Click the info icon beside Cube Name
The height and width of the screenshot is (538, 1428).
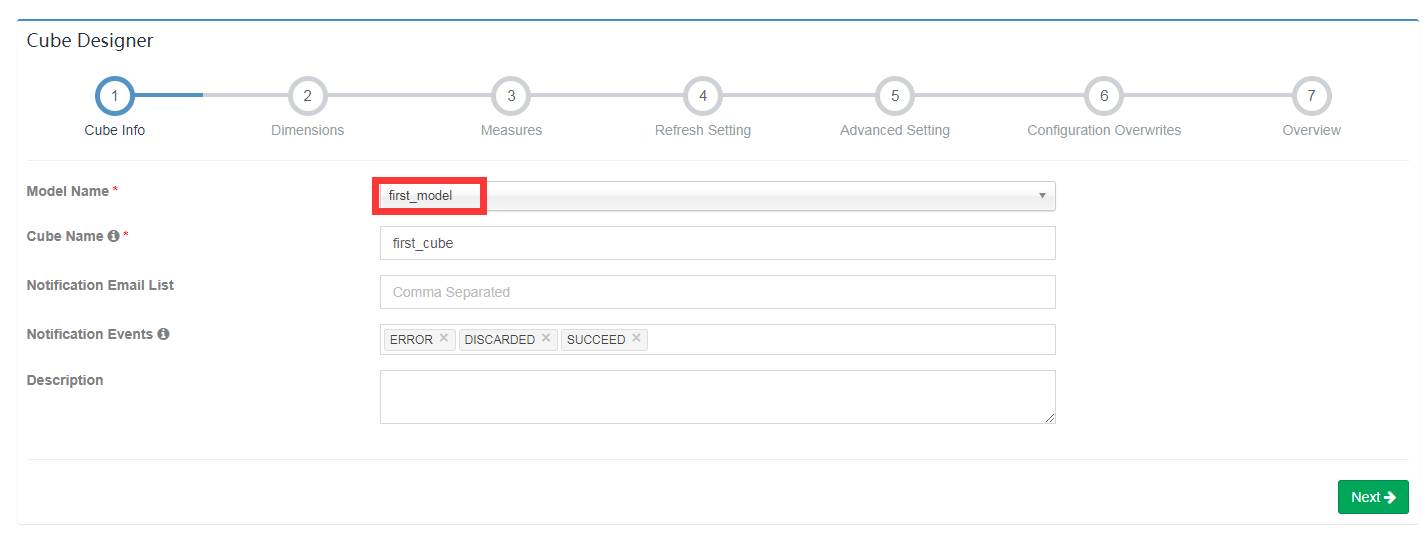[x=113, y=236]
